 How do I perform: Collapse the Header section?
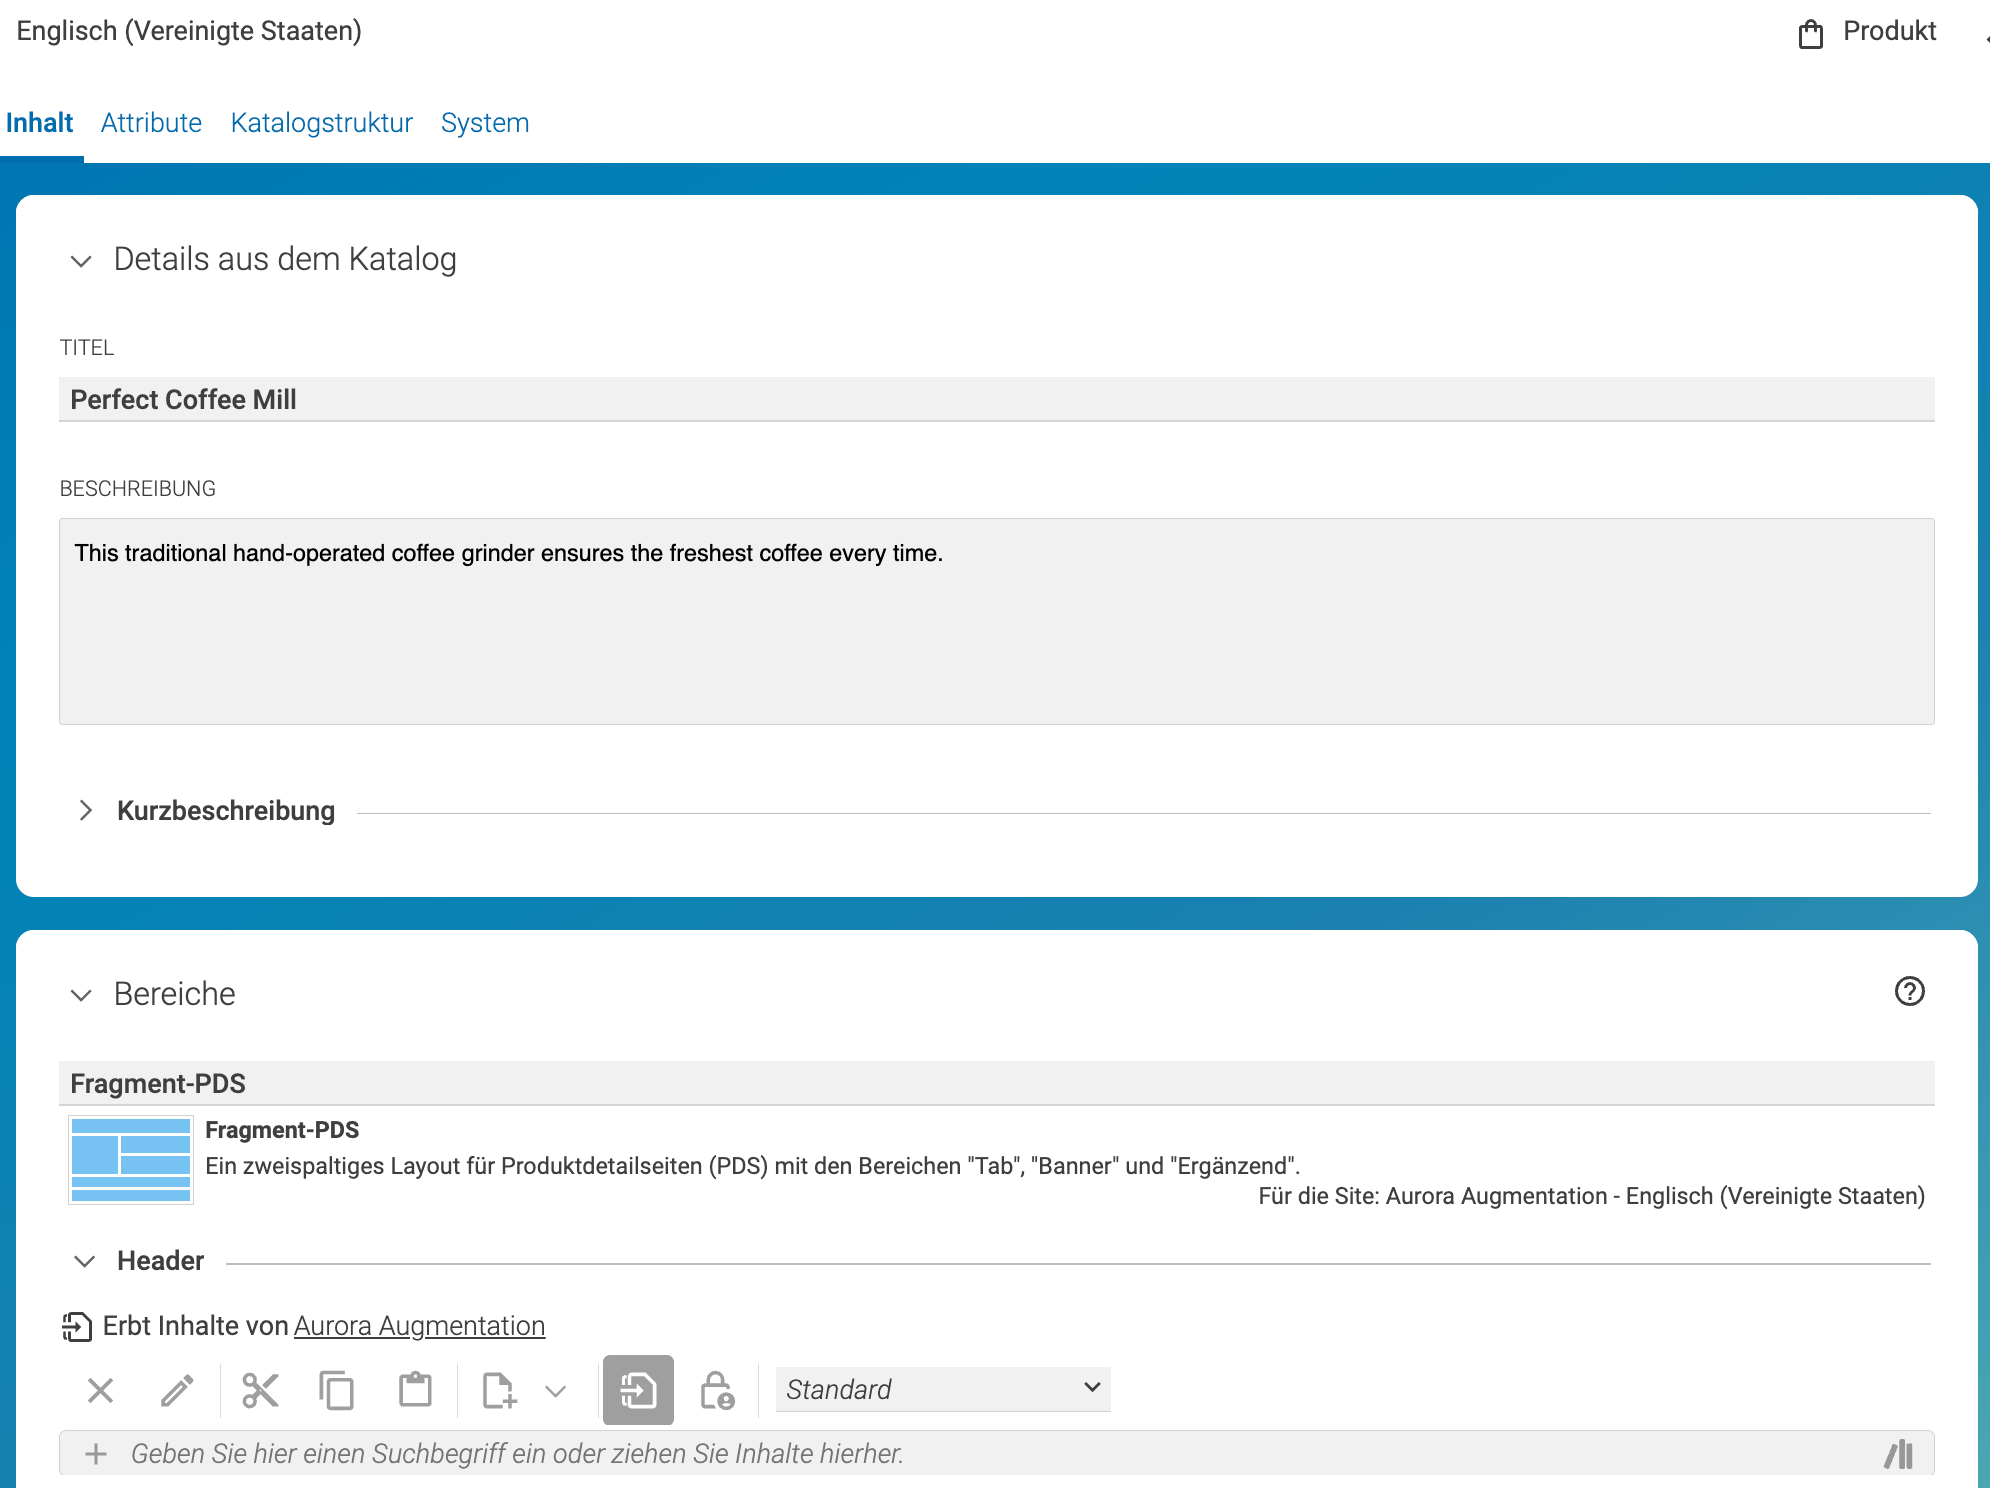tap(85, 1261)
